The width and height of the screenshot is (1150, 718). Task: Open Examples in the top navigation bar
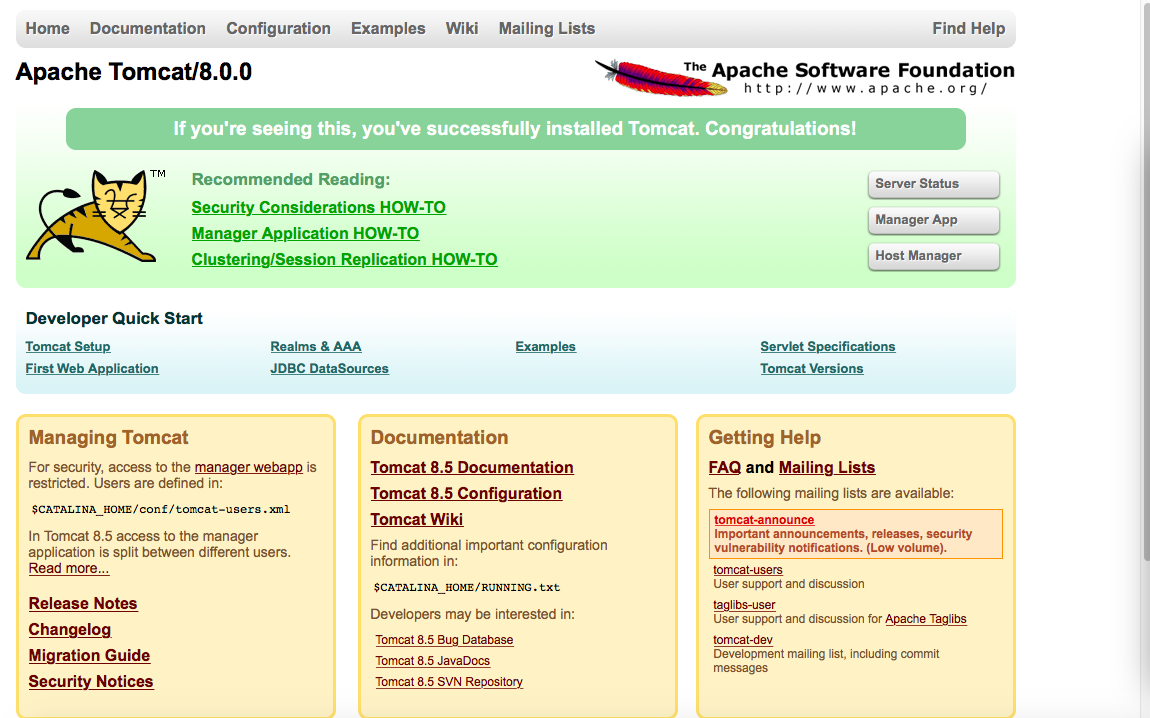pyautogui.click(x=388, y=29)
